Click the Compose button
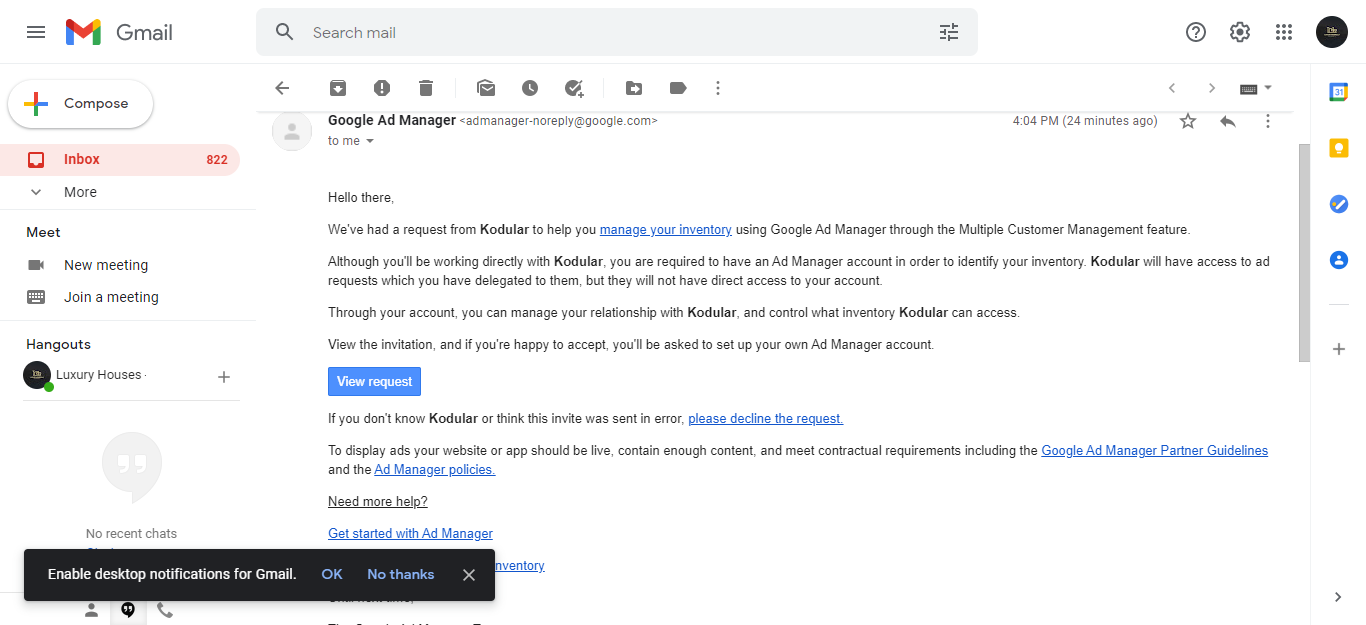Image resolution: width=1366 pixels, height=625 pixels. pyautogui.click(x=81, y=104)
